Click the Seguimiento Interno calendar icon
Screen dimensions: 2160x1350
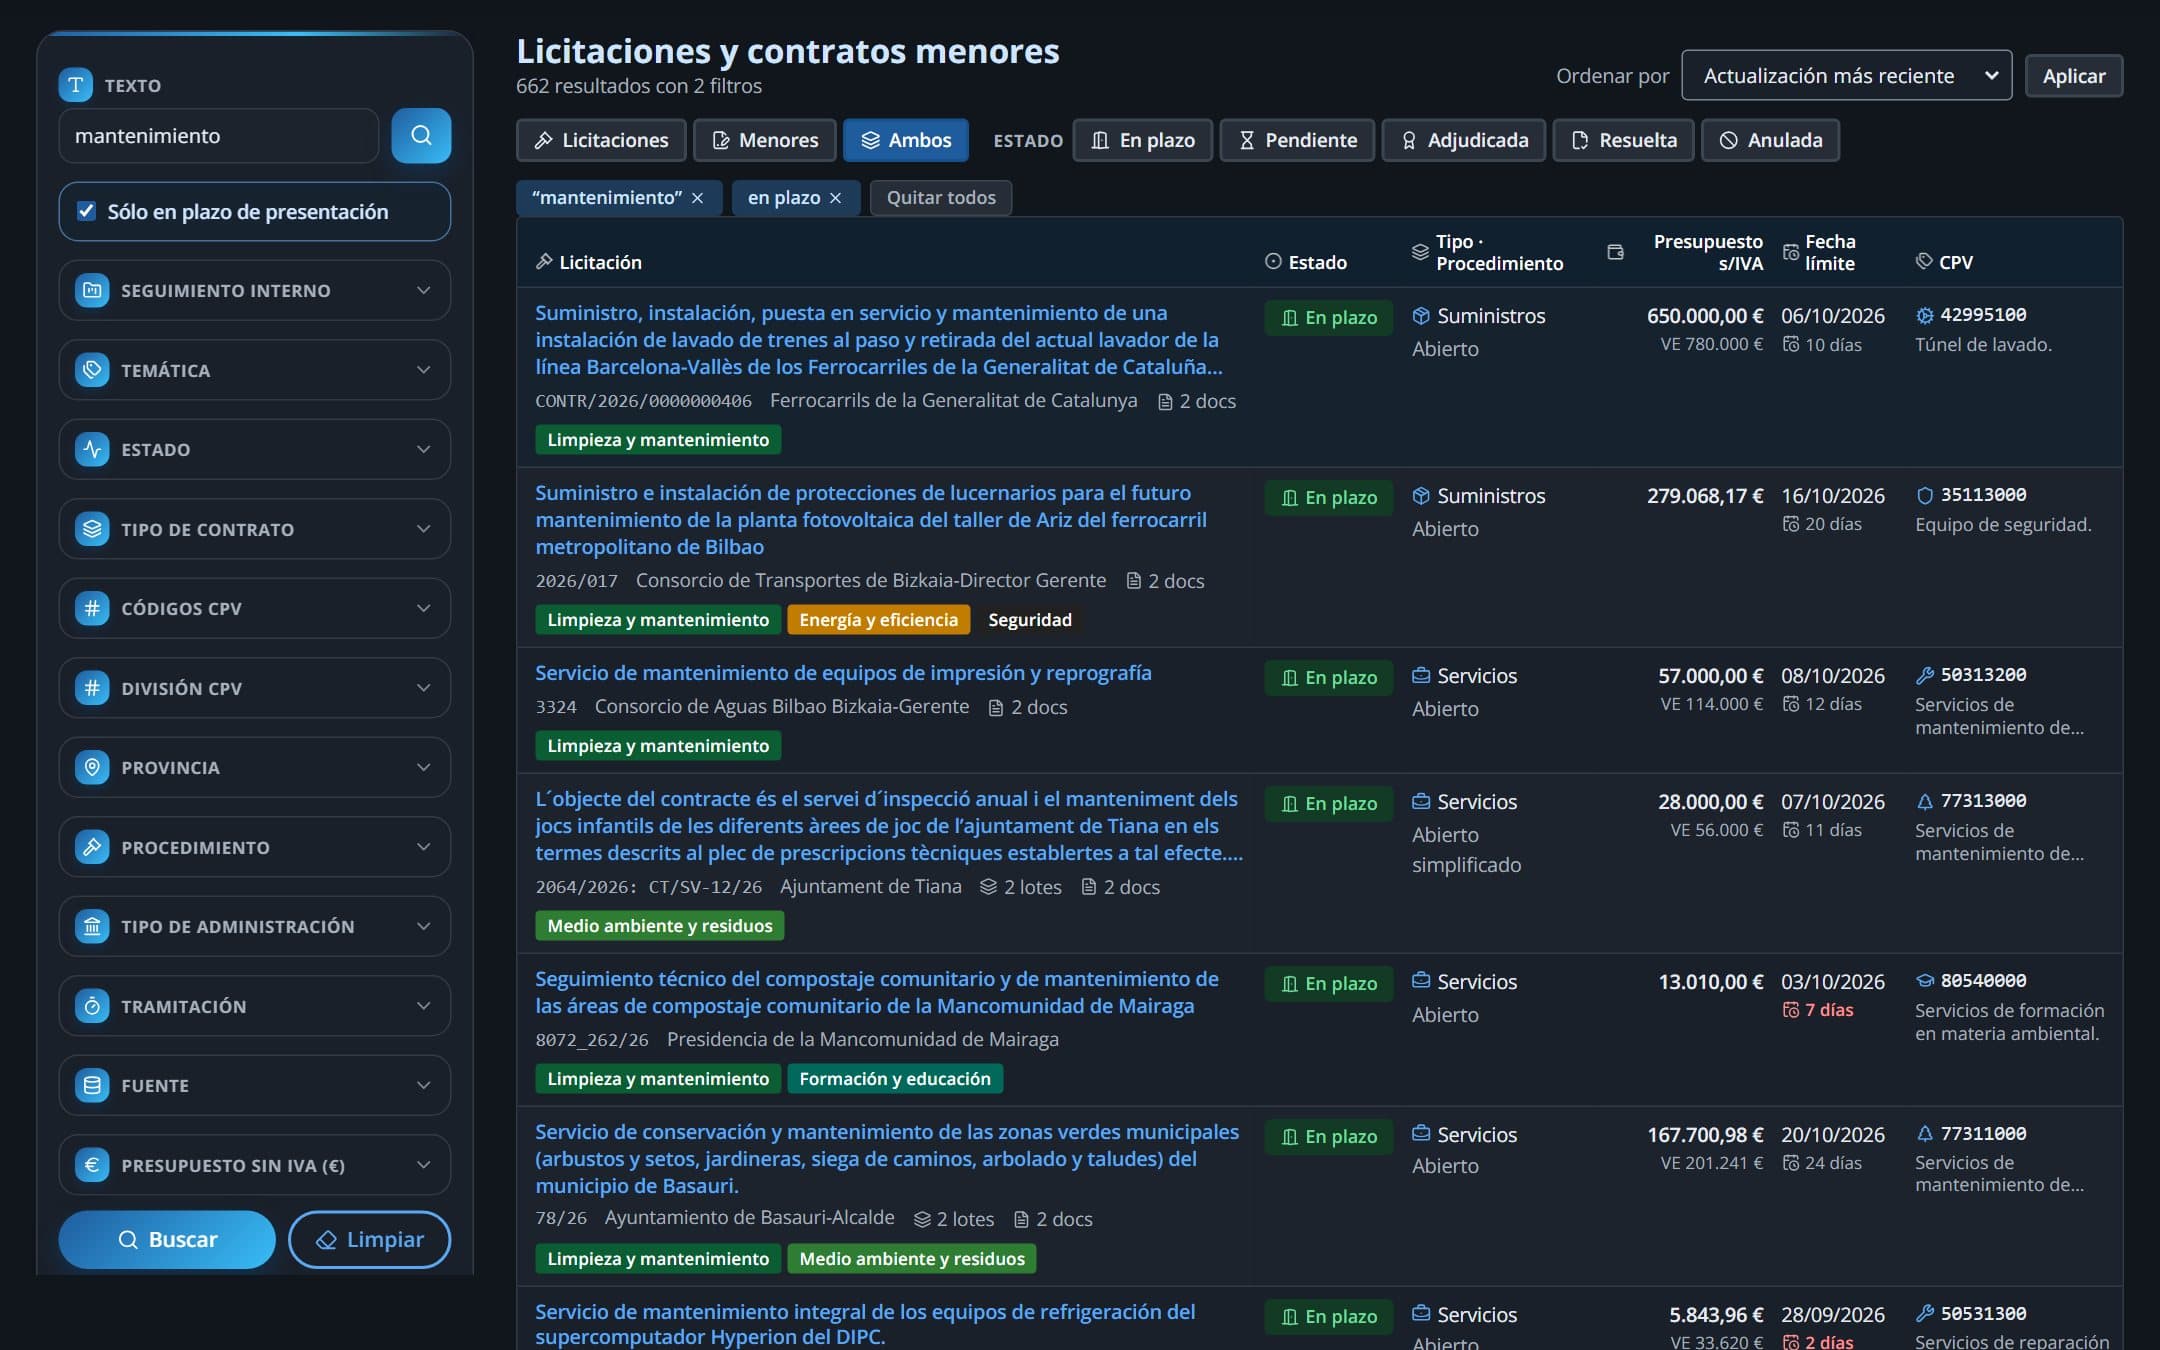click(x=92, y=290)
